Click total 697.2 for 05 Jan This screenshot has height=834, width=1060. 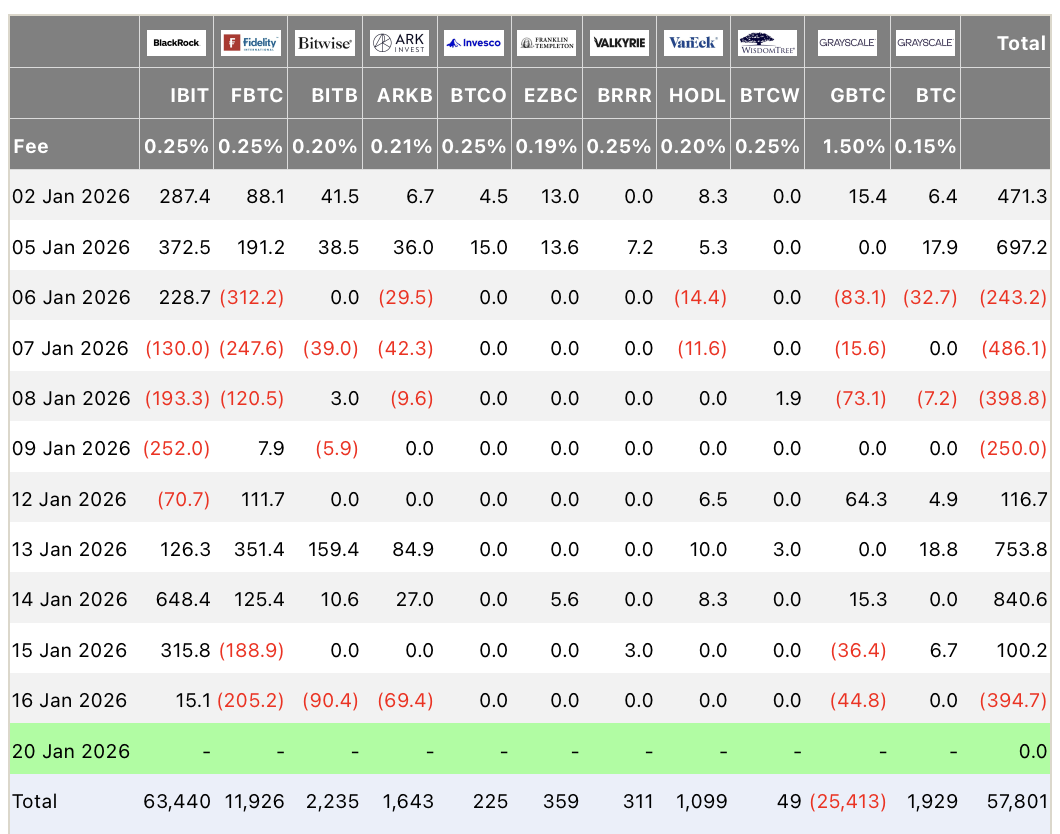tap(1021, 247)
